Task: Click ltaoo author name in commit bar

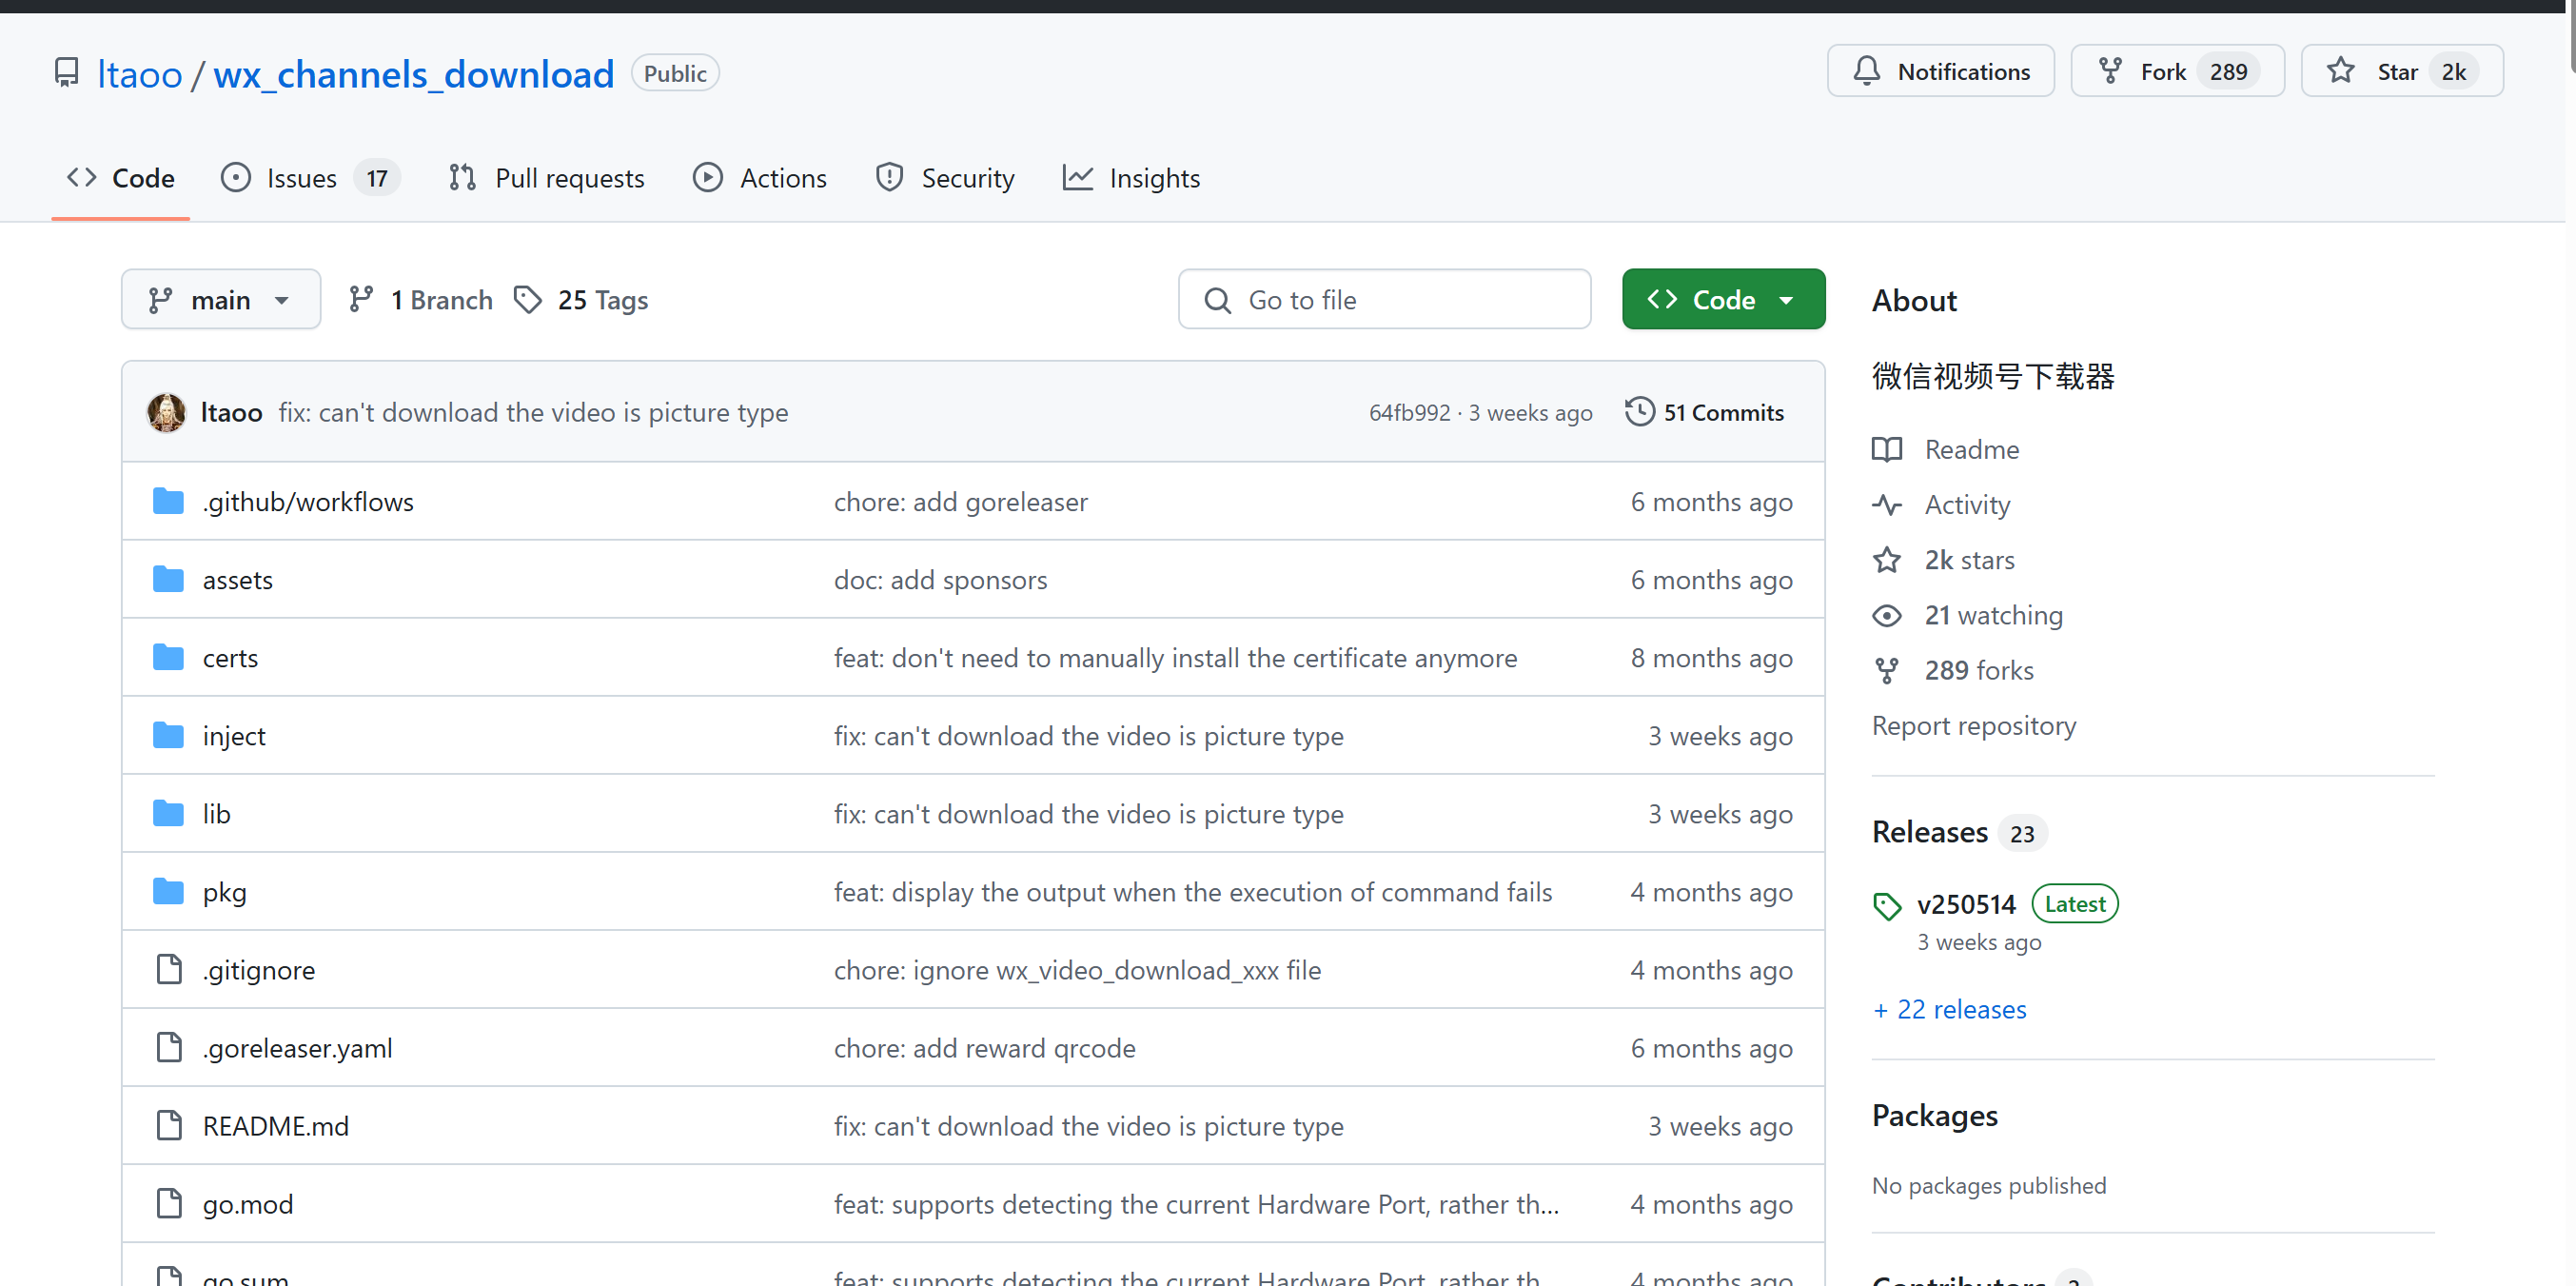Action: (x=231, y=412)
